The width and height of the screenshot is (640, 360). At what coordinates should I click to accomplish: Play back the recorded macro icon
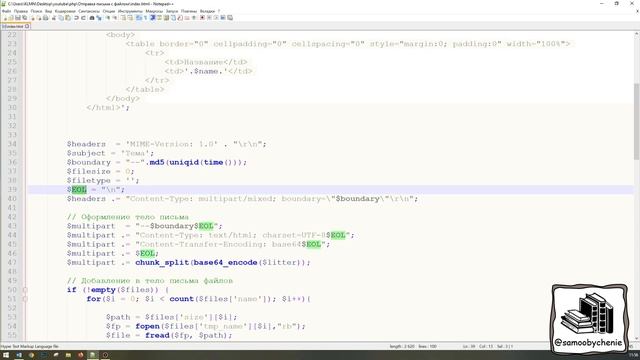point(216,18)
